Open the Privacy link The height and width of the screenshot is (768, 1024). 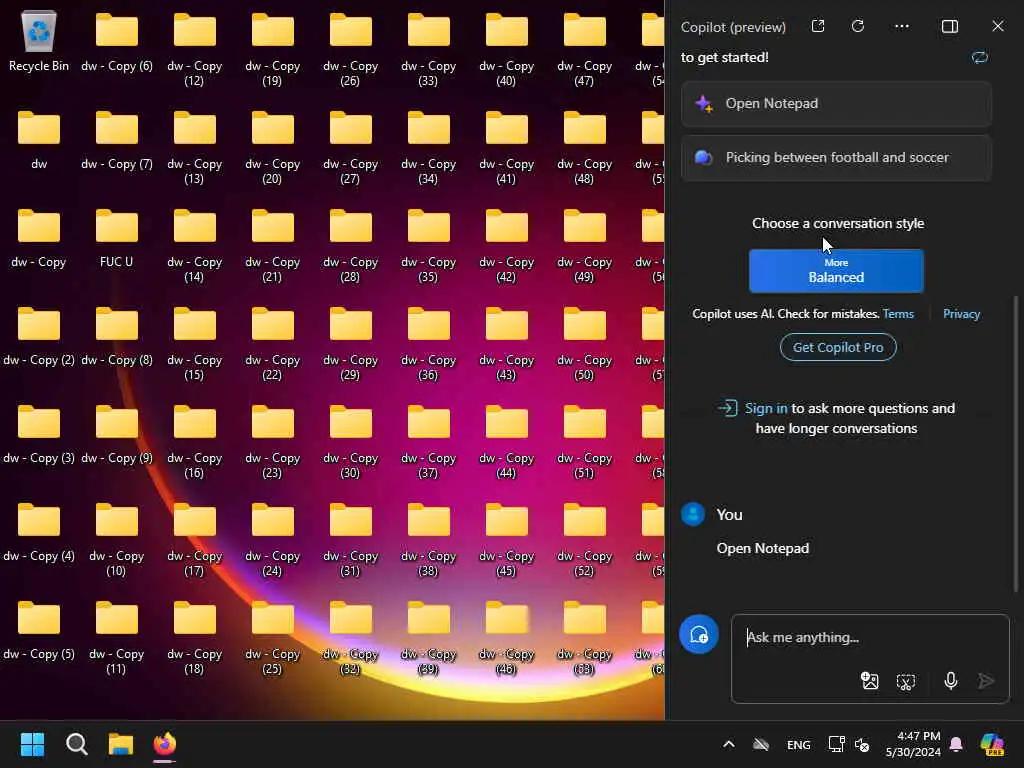tap(961, 314)
